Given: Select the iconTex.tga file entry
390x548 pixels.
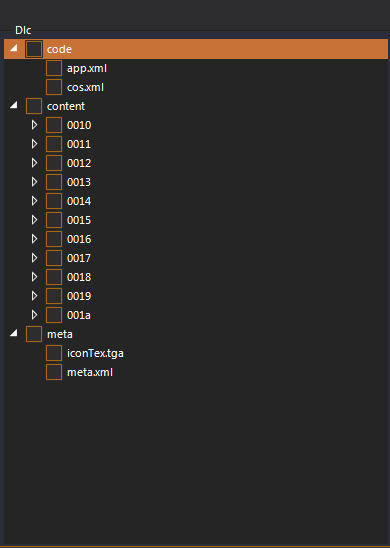Looking at the screenshot, I should click(x=95, y=353).
